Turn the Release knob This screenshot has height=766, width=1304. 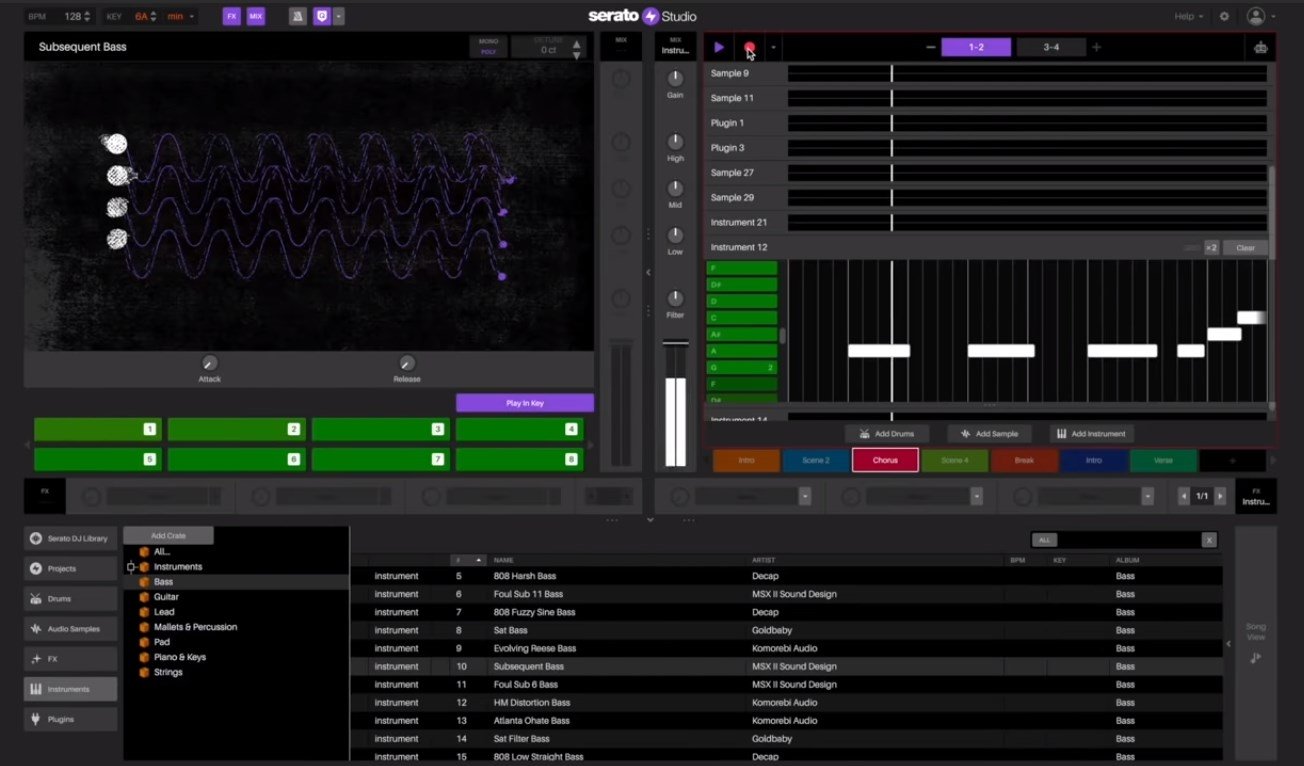point(407,363)
